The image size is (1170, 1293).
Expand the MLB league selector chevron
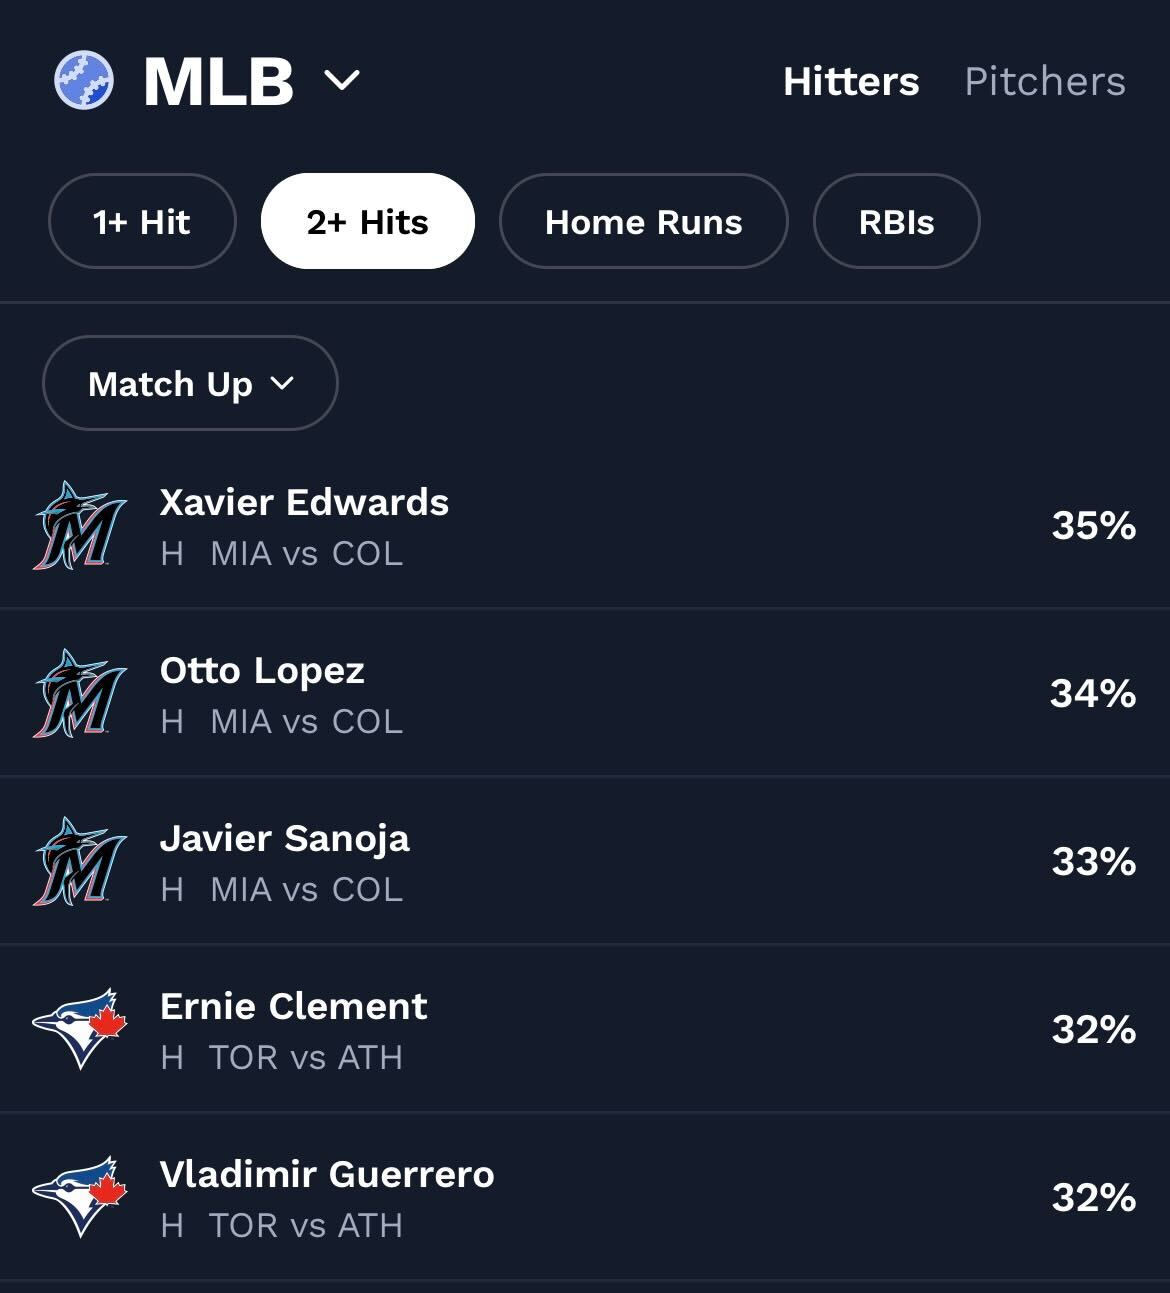pyautogui.click(x=342, y=80)
